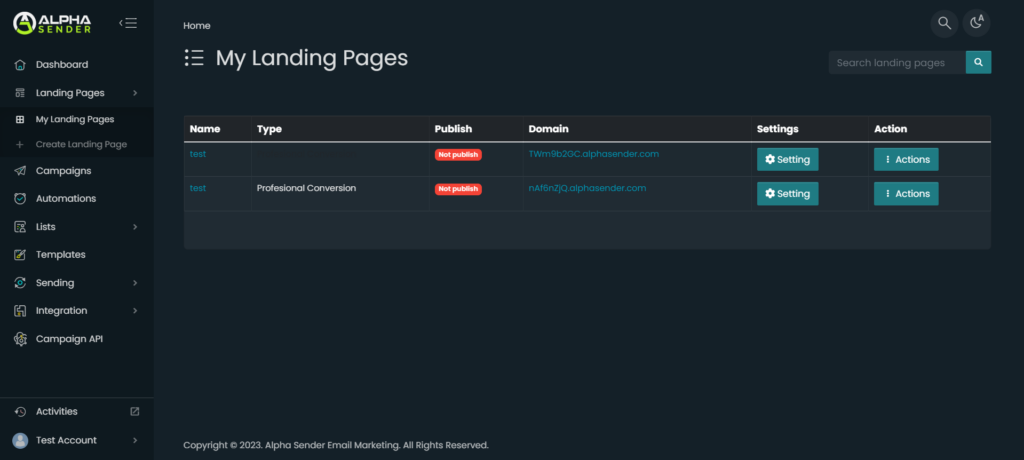Viewport: 1024px width, 460px height.
Task: Click the Sending sidebar icon
Action: (20, 283)
